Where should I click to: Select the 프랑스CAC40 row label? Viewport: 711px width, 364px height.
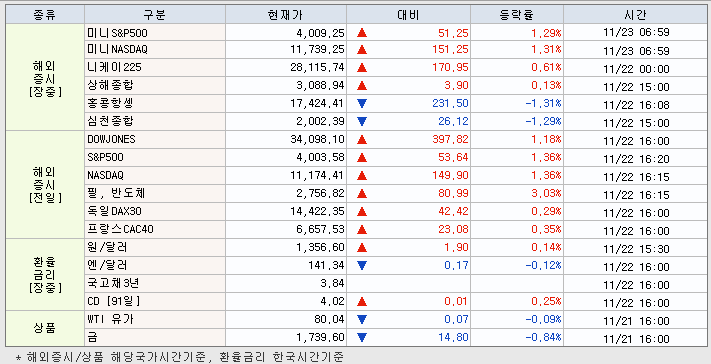[120, 229]
